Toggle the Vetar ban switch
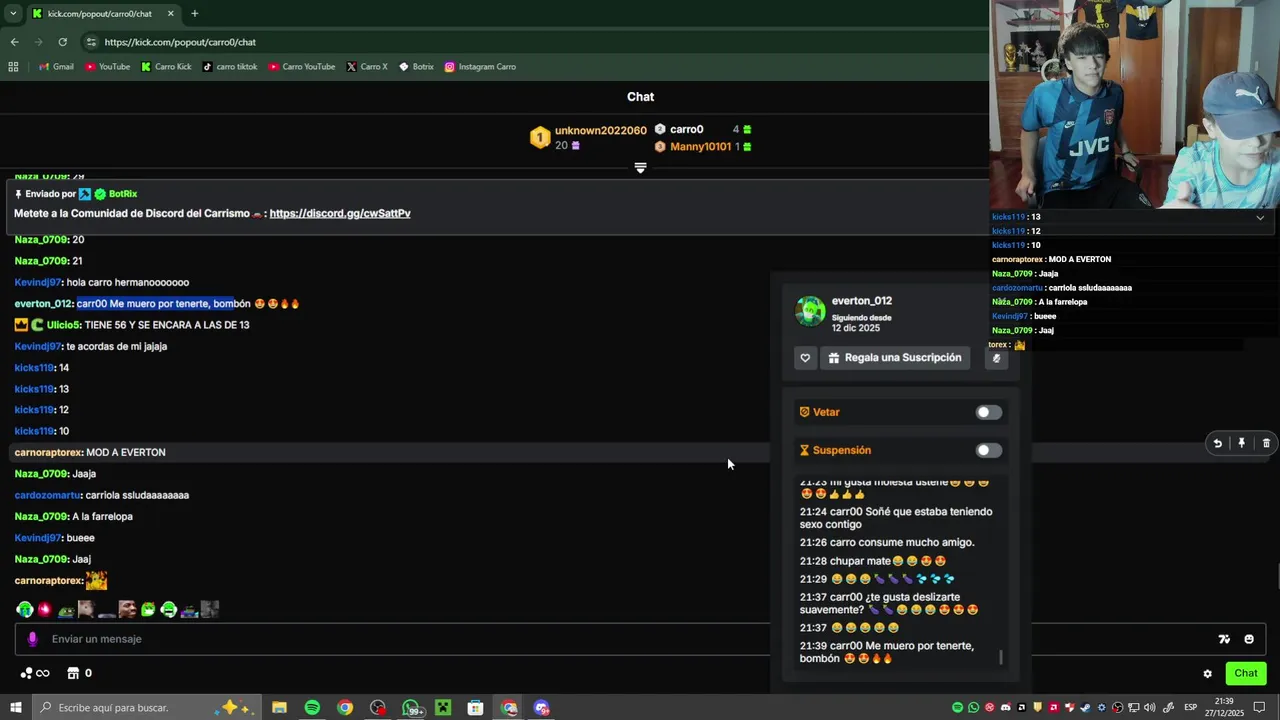Screen dimensions: 1280x720 [x=988, y=412]
